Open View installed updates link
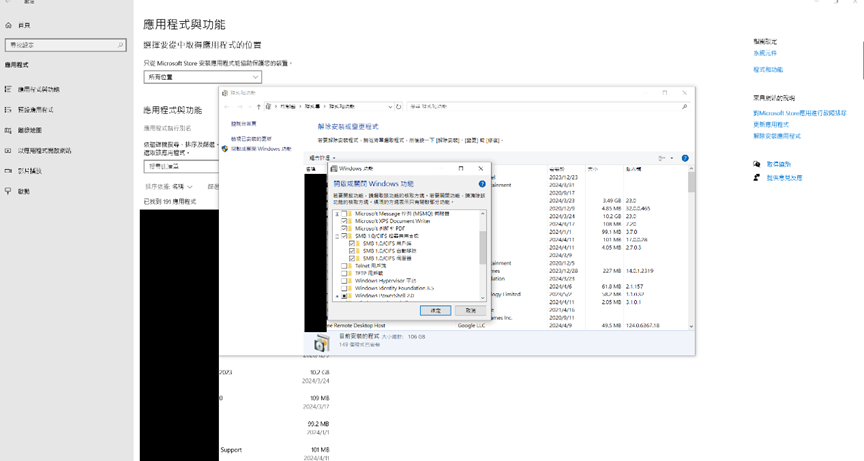The image size is (864, 461). pyautogui.click(x=251, y=139)
